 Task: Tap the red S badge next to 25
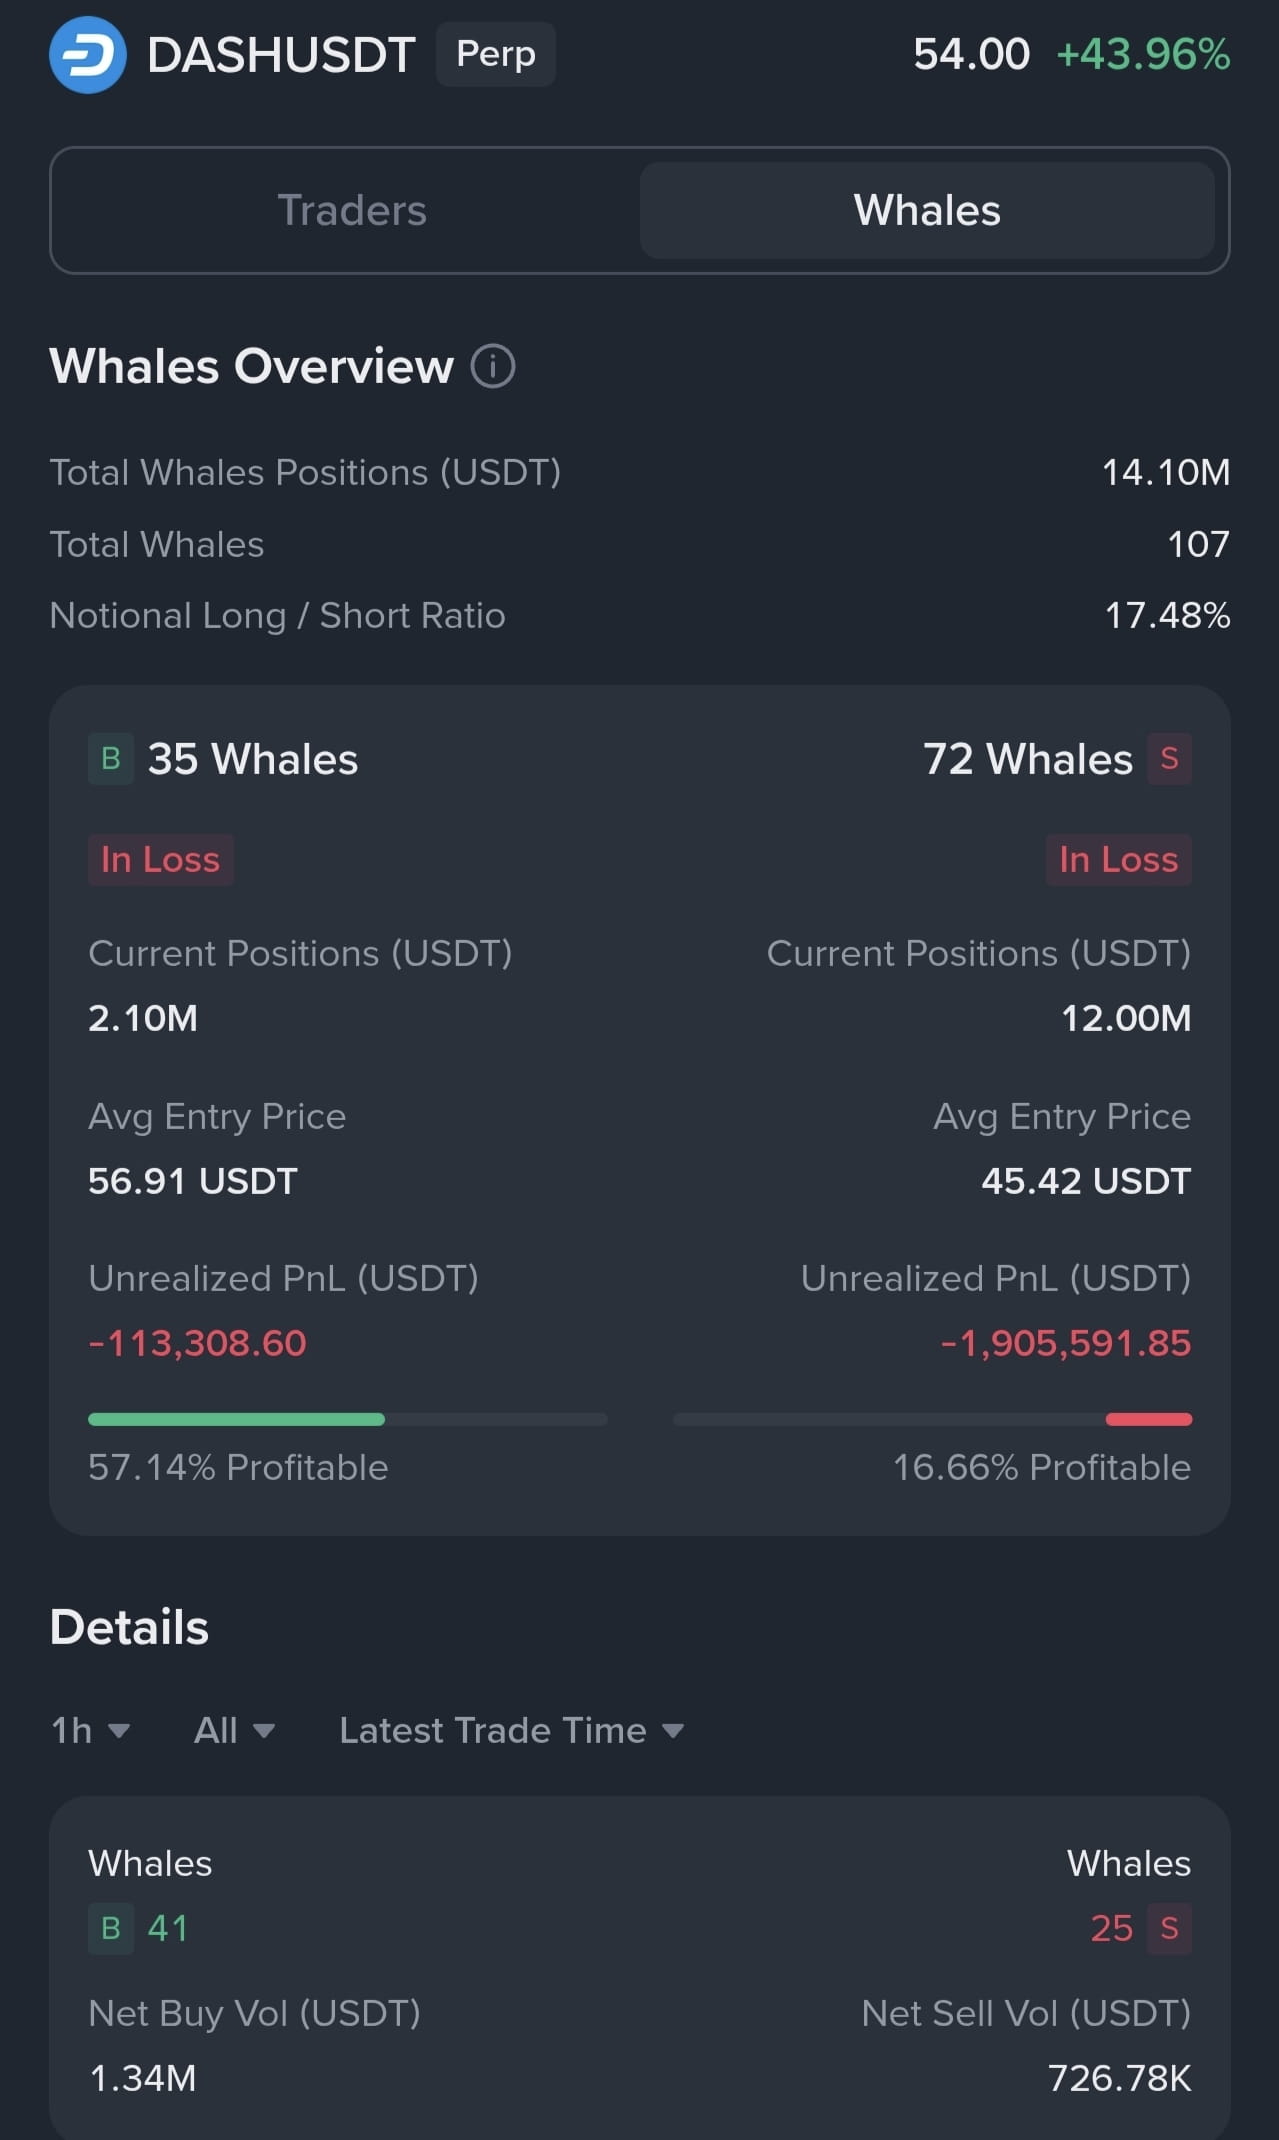click(x=1169, y=1928)
